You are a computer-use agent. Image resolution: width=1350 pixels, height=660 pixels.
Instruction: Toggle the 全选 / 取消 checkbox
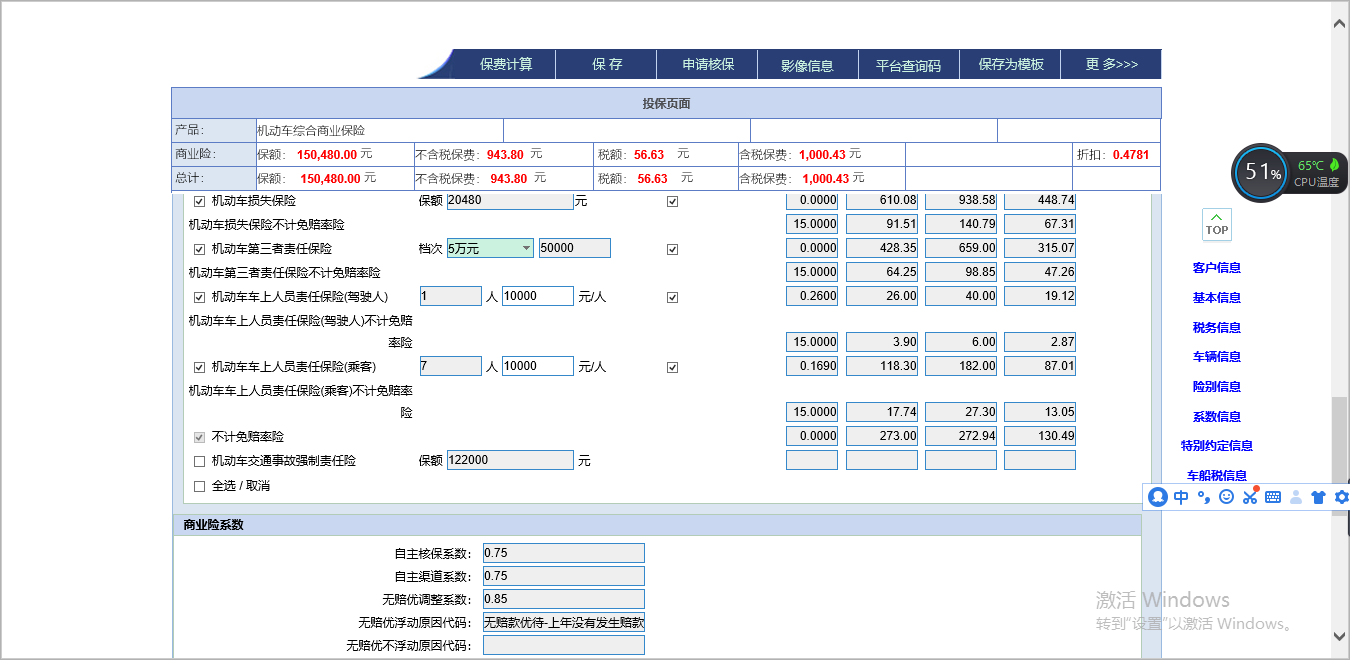tap(199, 486)
